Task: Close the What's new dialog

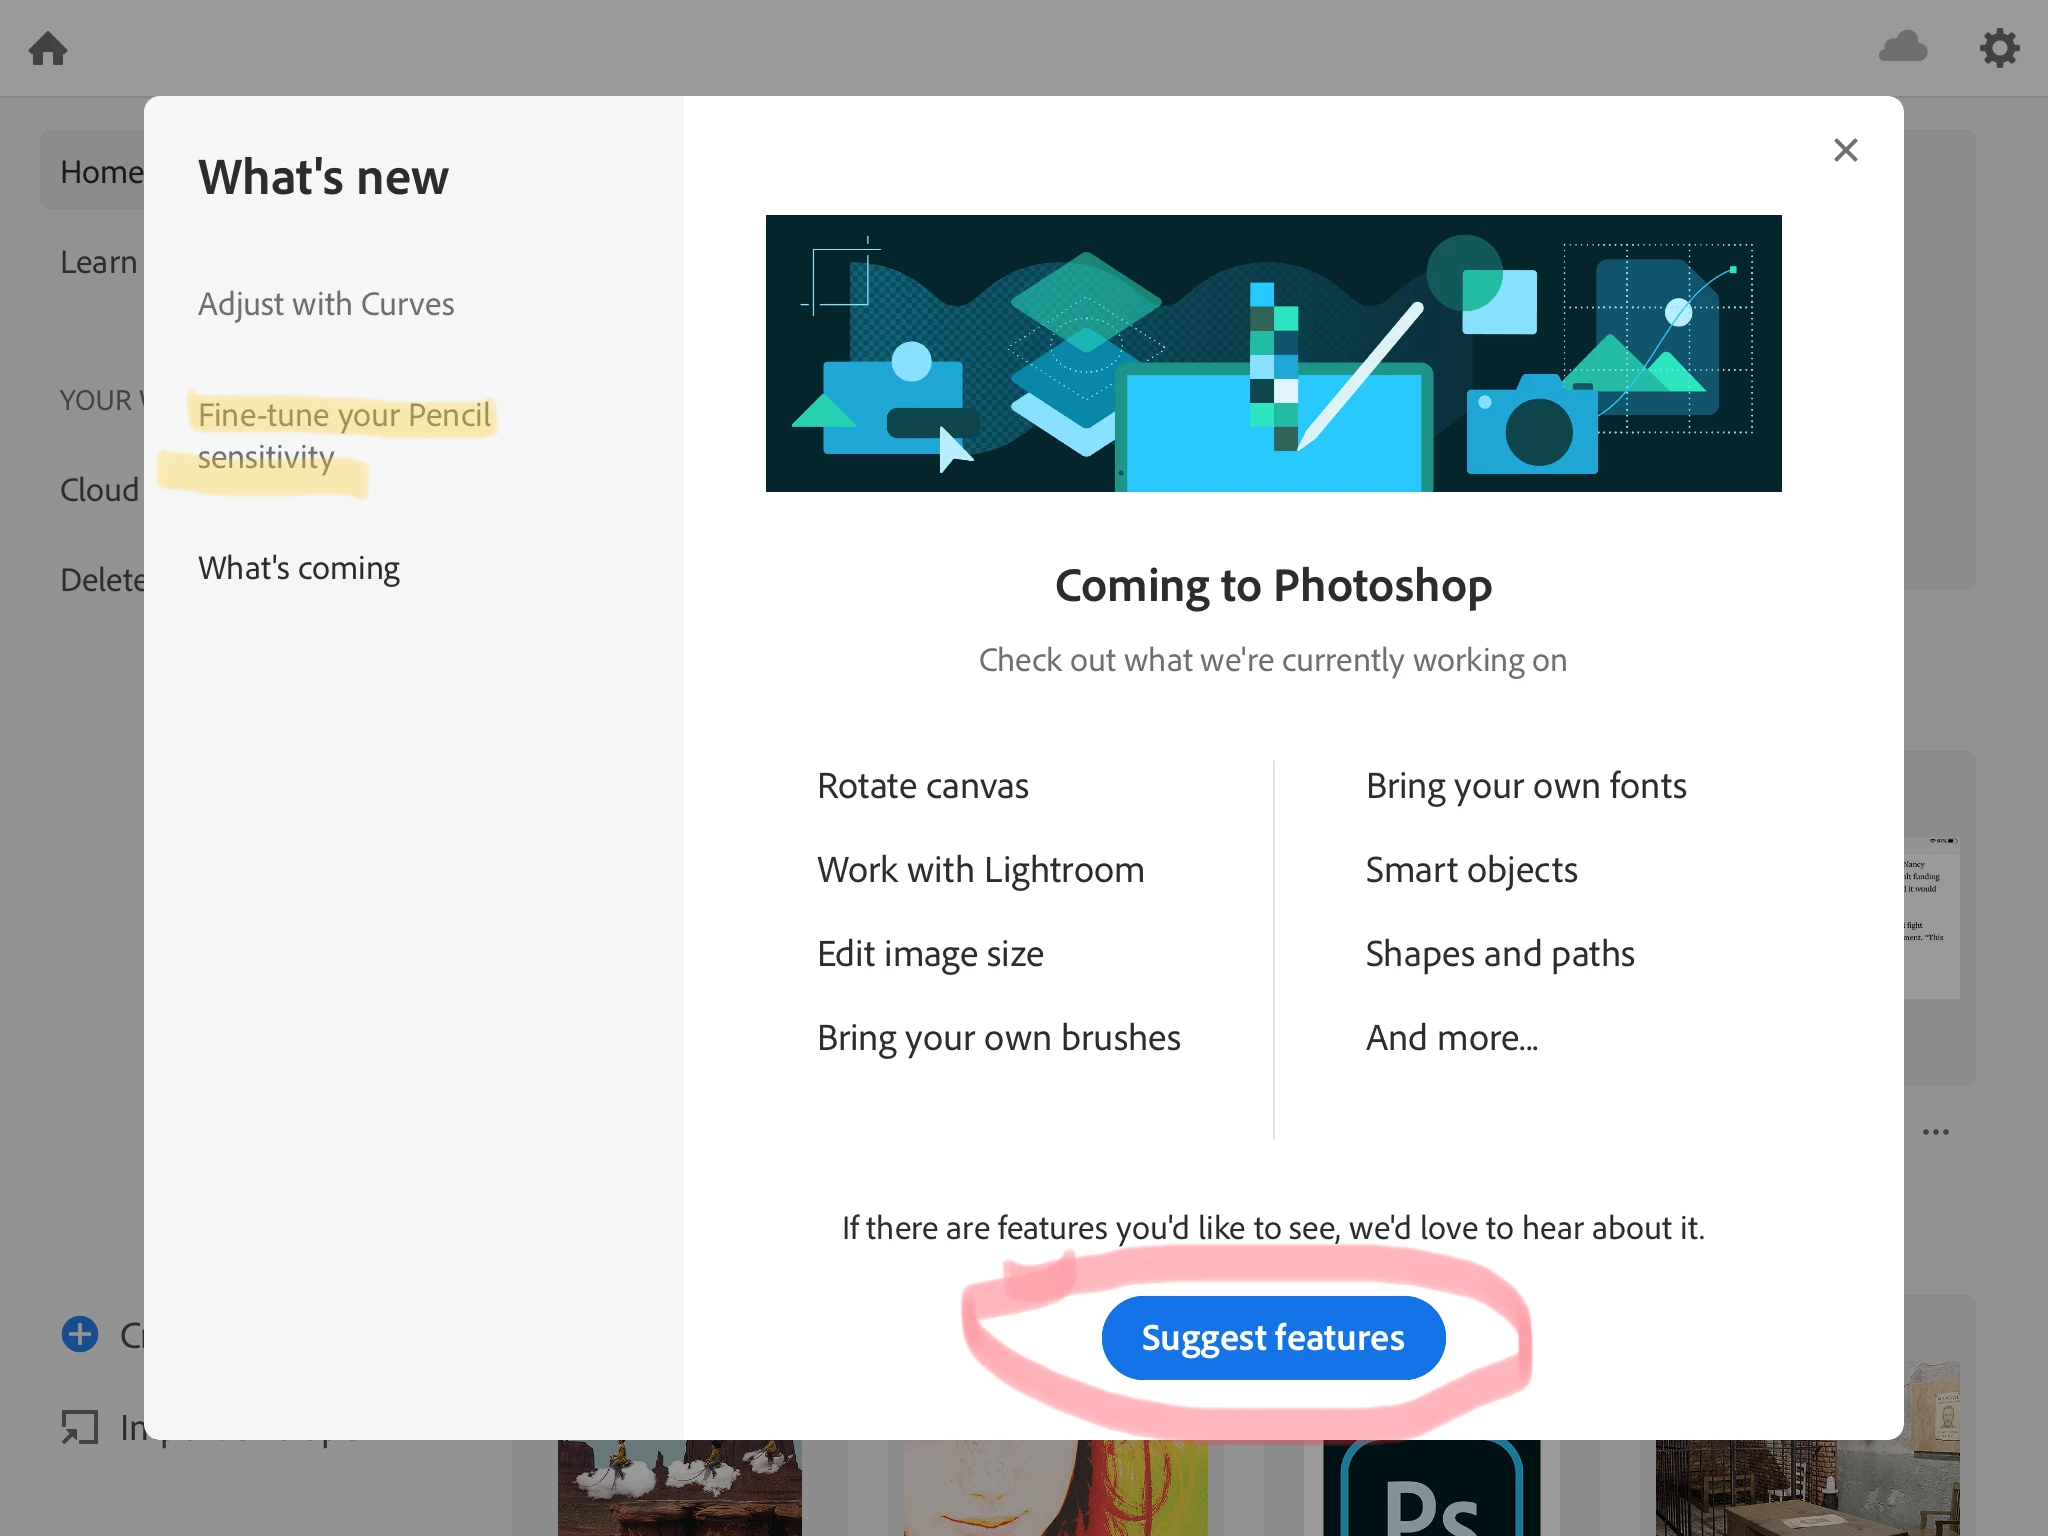Action: pyautogui.click(x=1845, y=150)
